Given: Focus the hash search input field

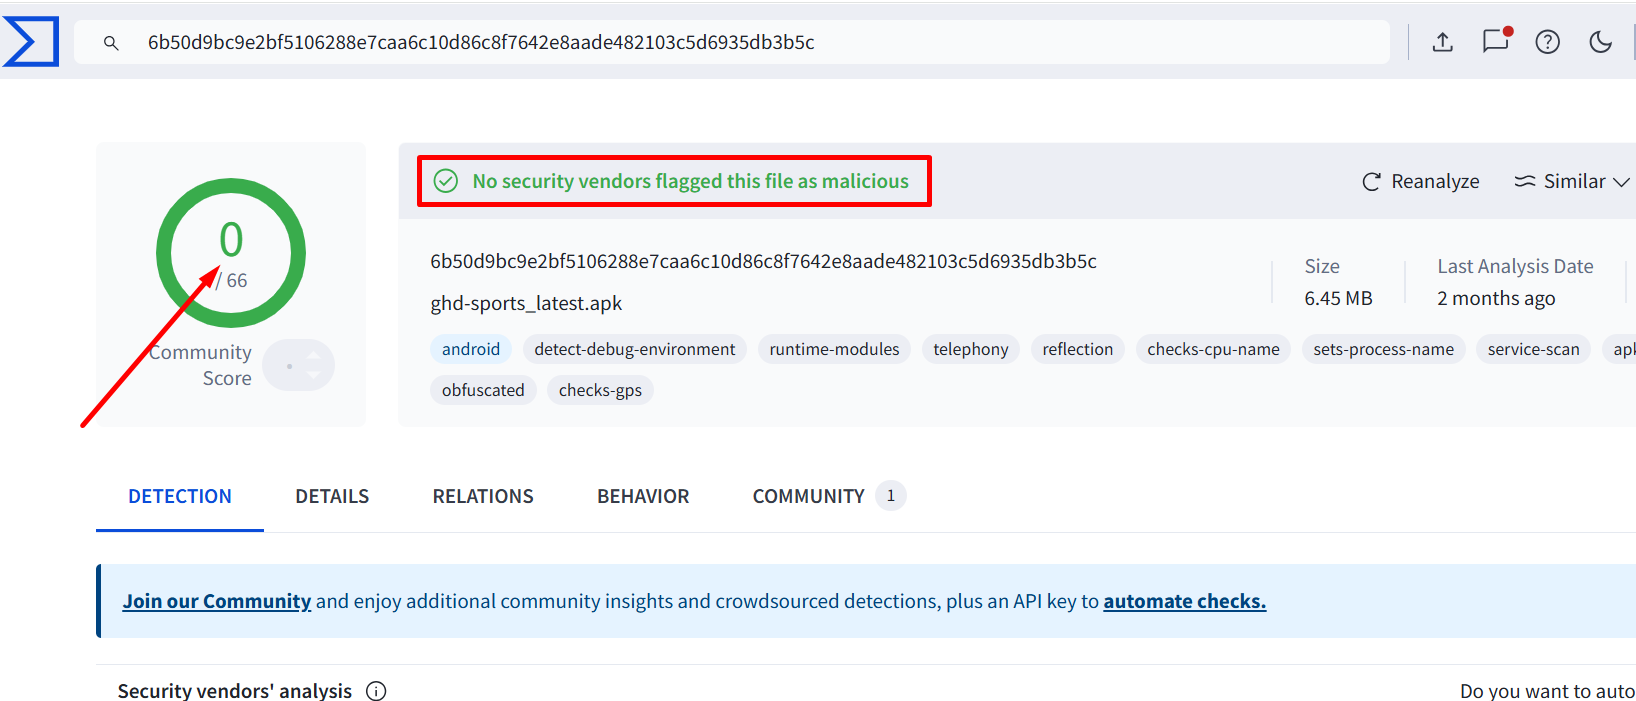Looking at the screenshot, I should (x=732, y=42).
